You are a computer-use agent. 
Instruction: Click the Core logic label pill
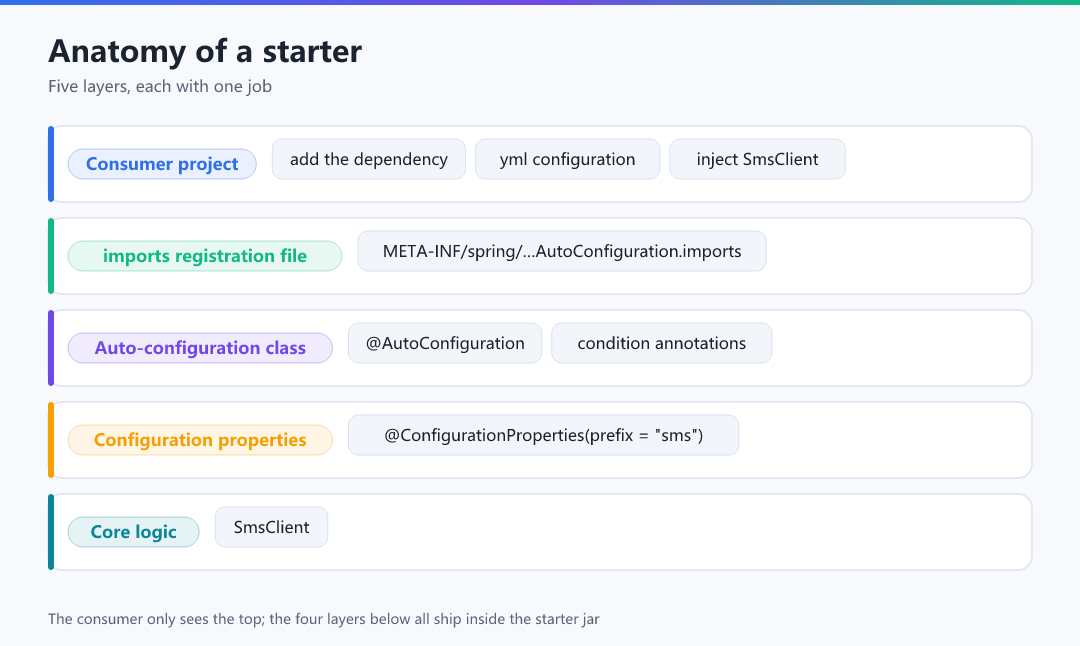(x=134, y=532)
